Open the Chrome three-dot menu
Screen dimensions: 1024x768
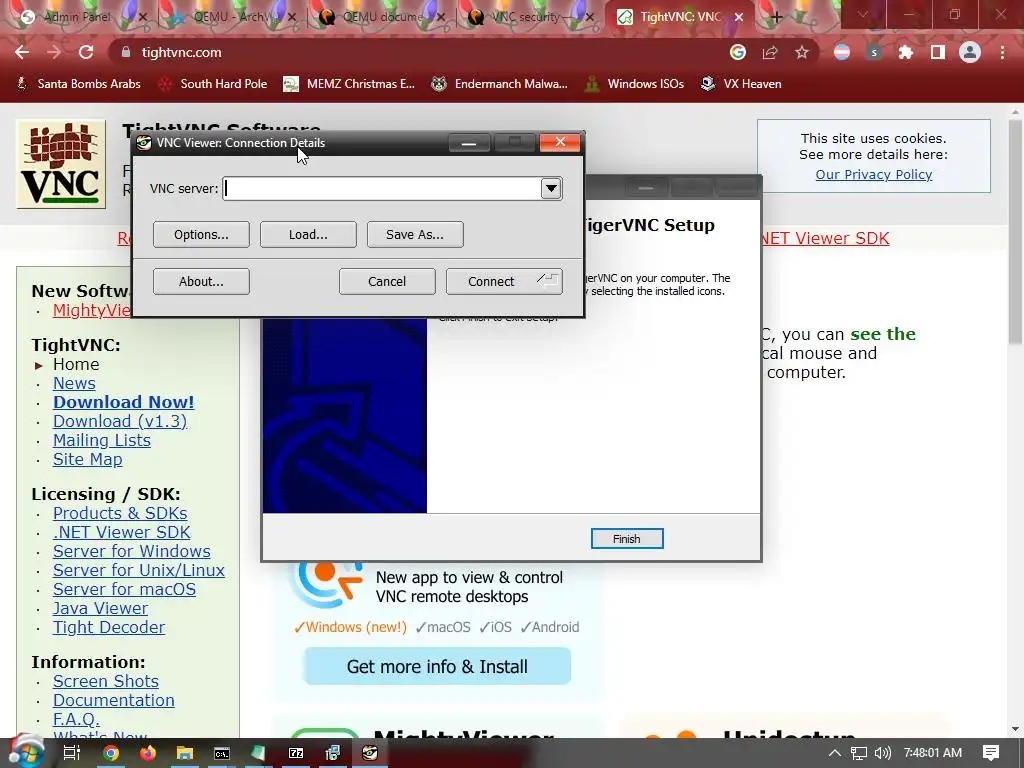pos(1002,52)
